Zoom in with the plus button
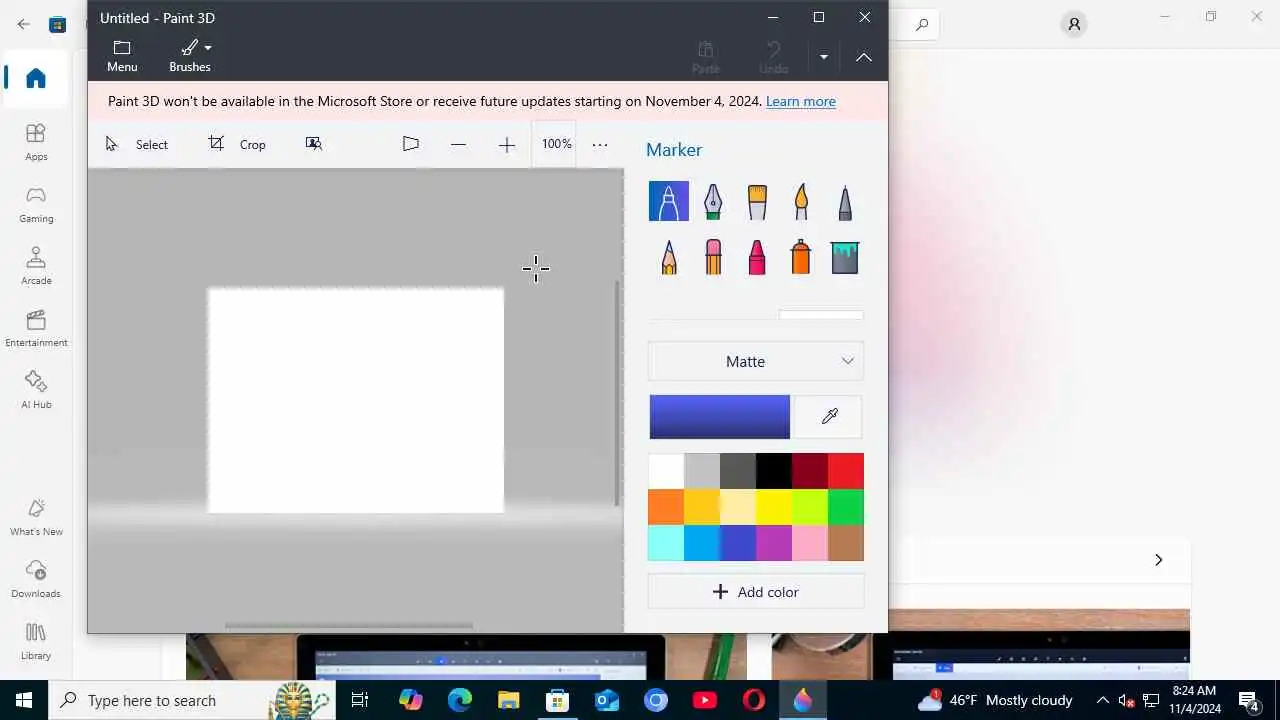1280x720 pixels. click(x=507, y=144)
